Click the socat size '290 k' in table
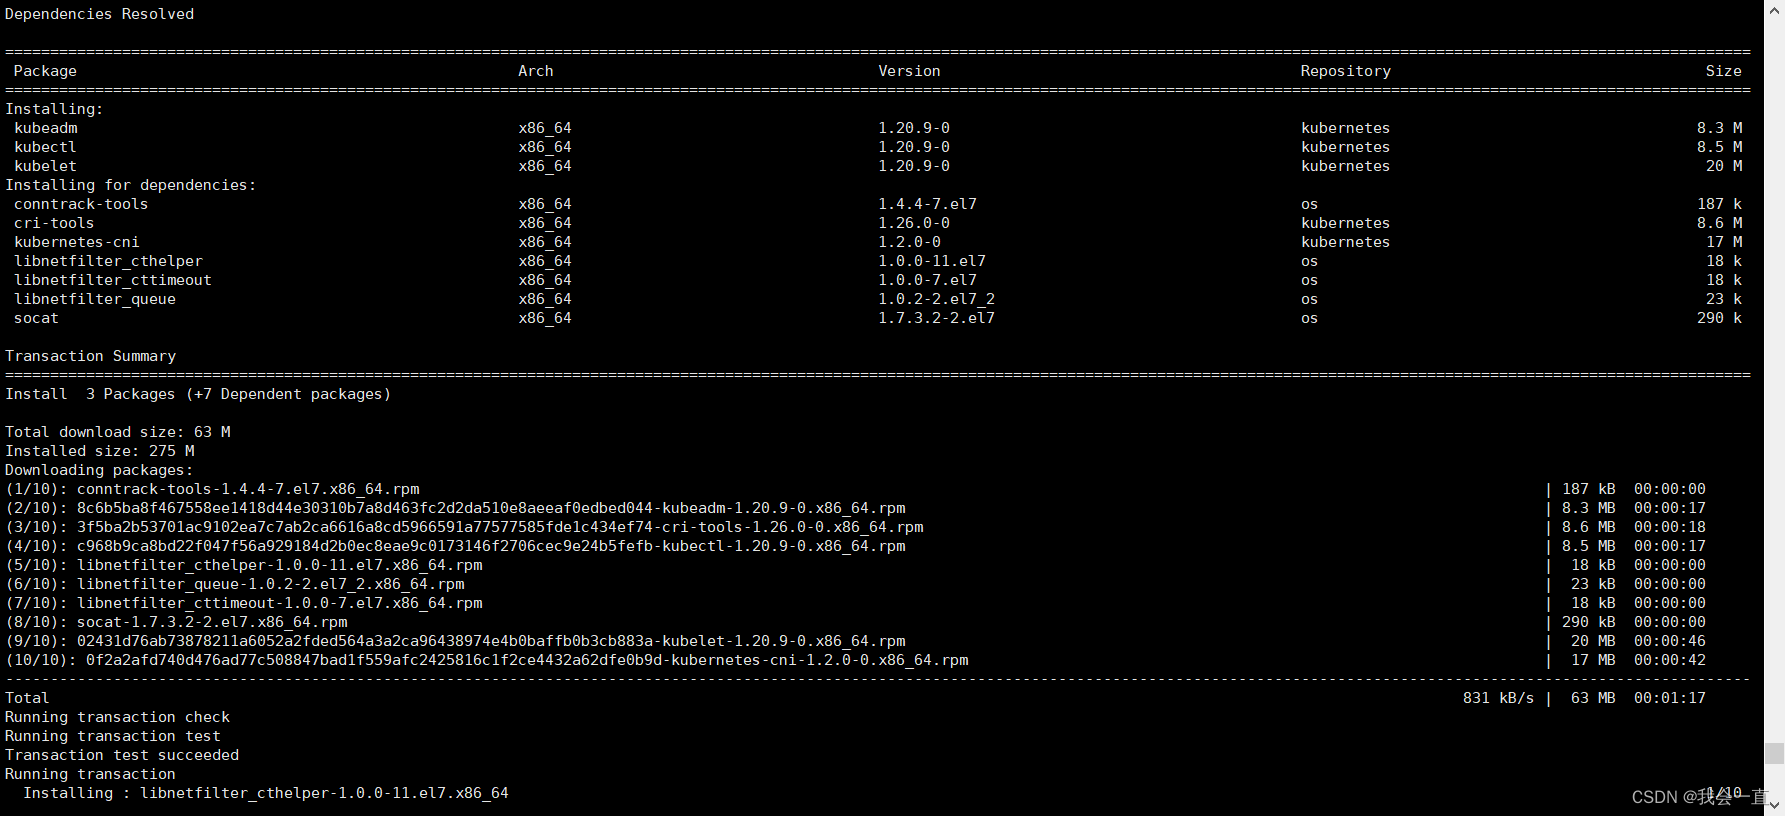Viewport: 1785px width, 816px height. pyautogui.click(x=1720, y=318)
